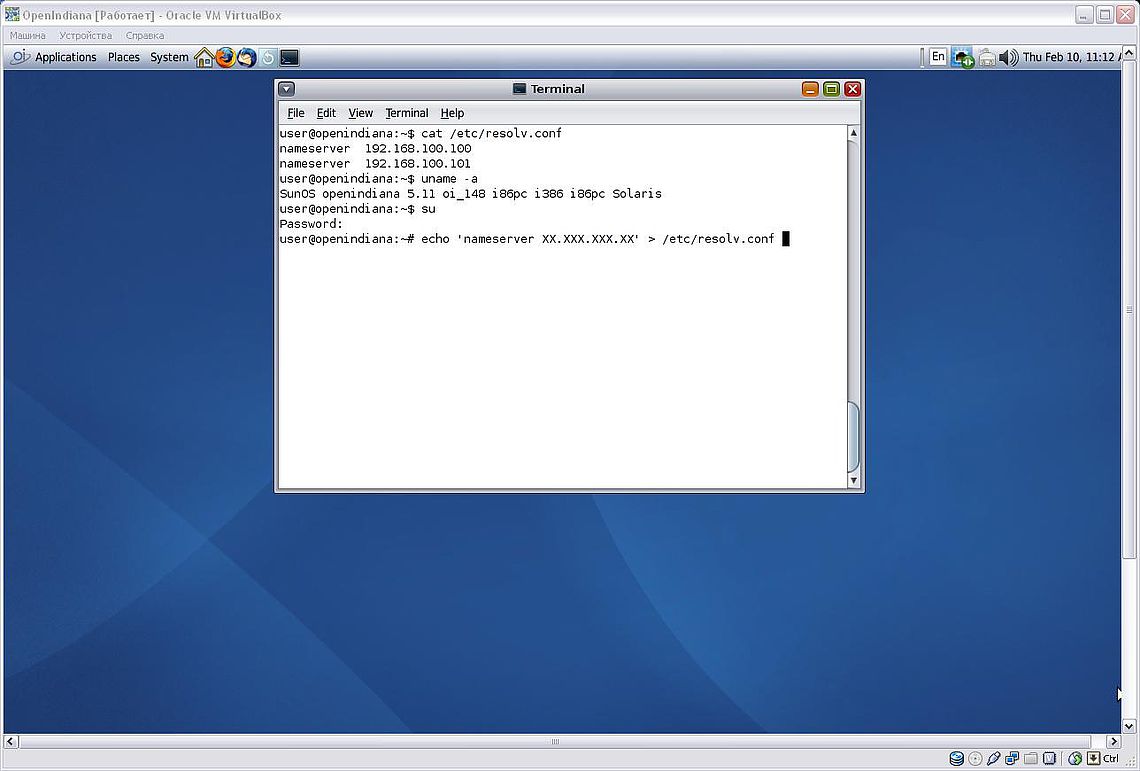Launch terminal from the panel icon
The height and width of the screenshot is (771, 1140).
click(x=289, y=57)
